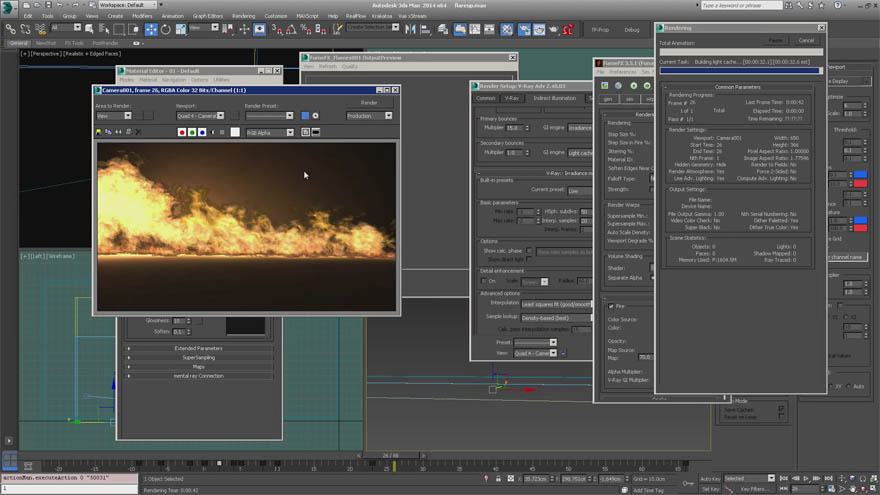Switch to the Indirect illumination tab

(554, 98)
